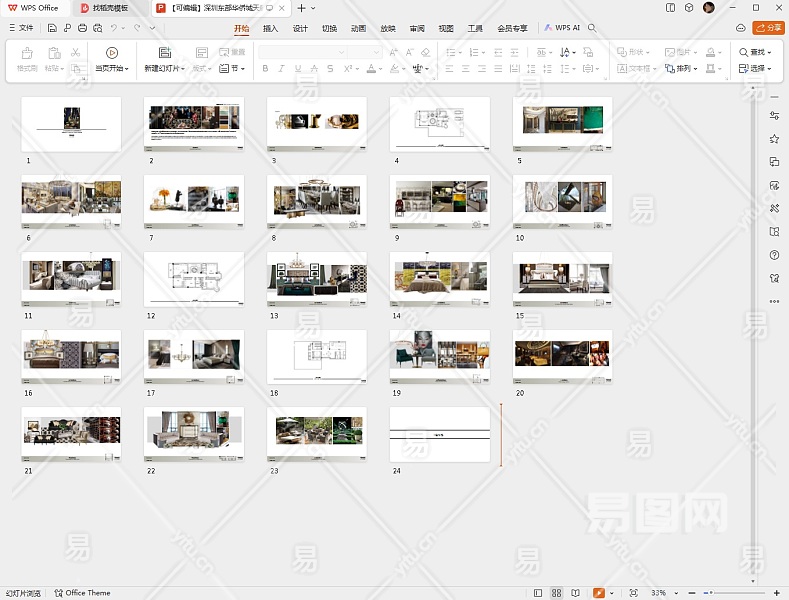Toggle slide sorter view in status bar

[556, 593]
